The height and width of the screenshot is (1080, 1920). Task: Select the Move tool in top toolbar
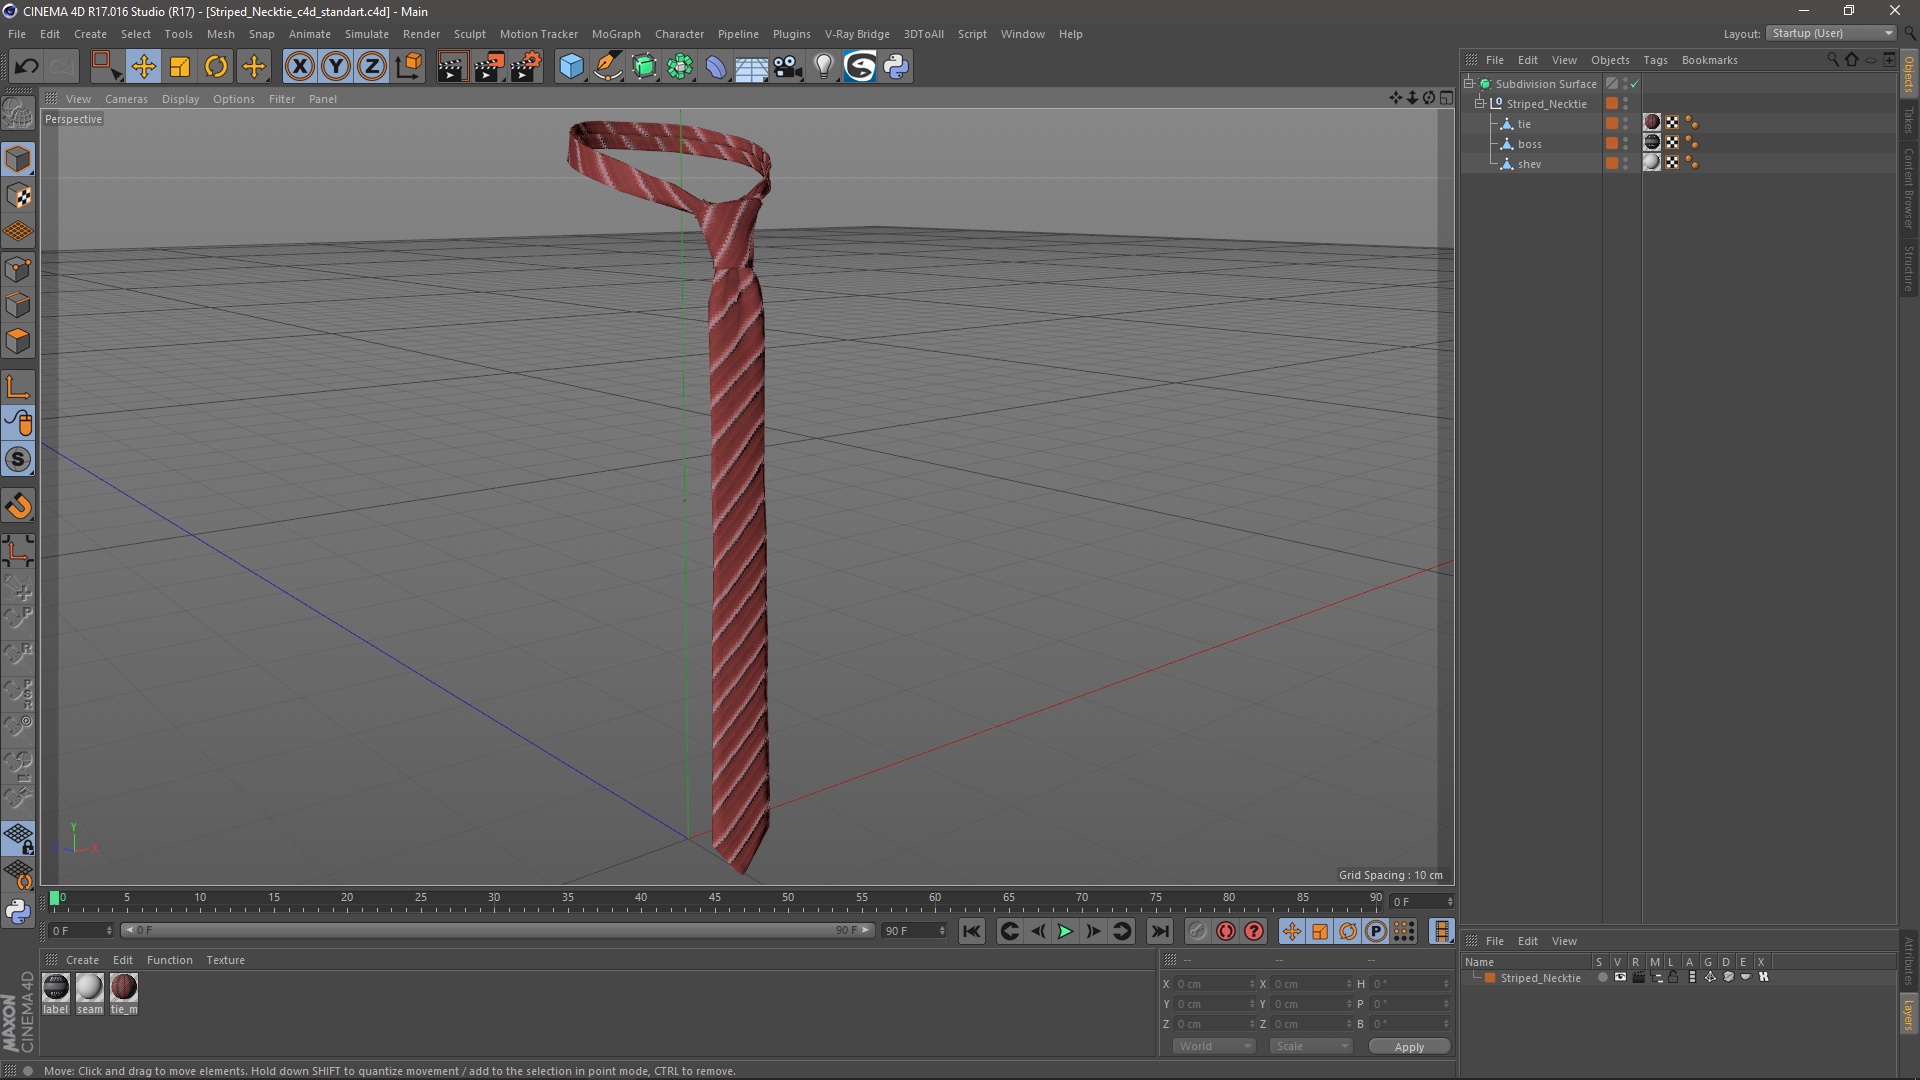click(143, 67)
